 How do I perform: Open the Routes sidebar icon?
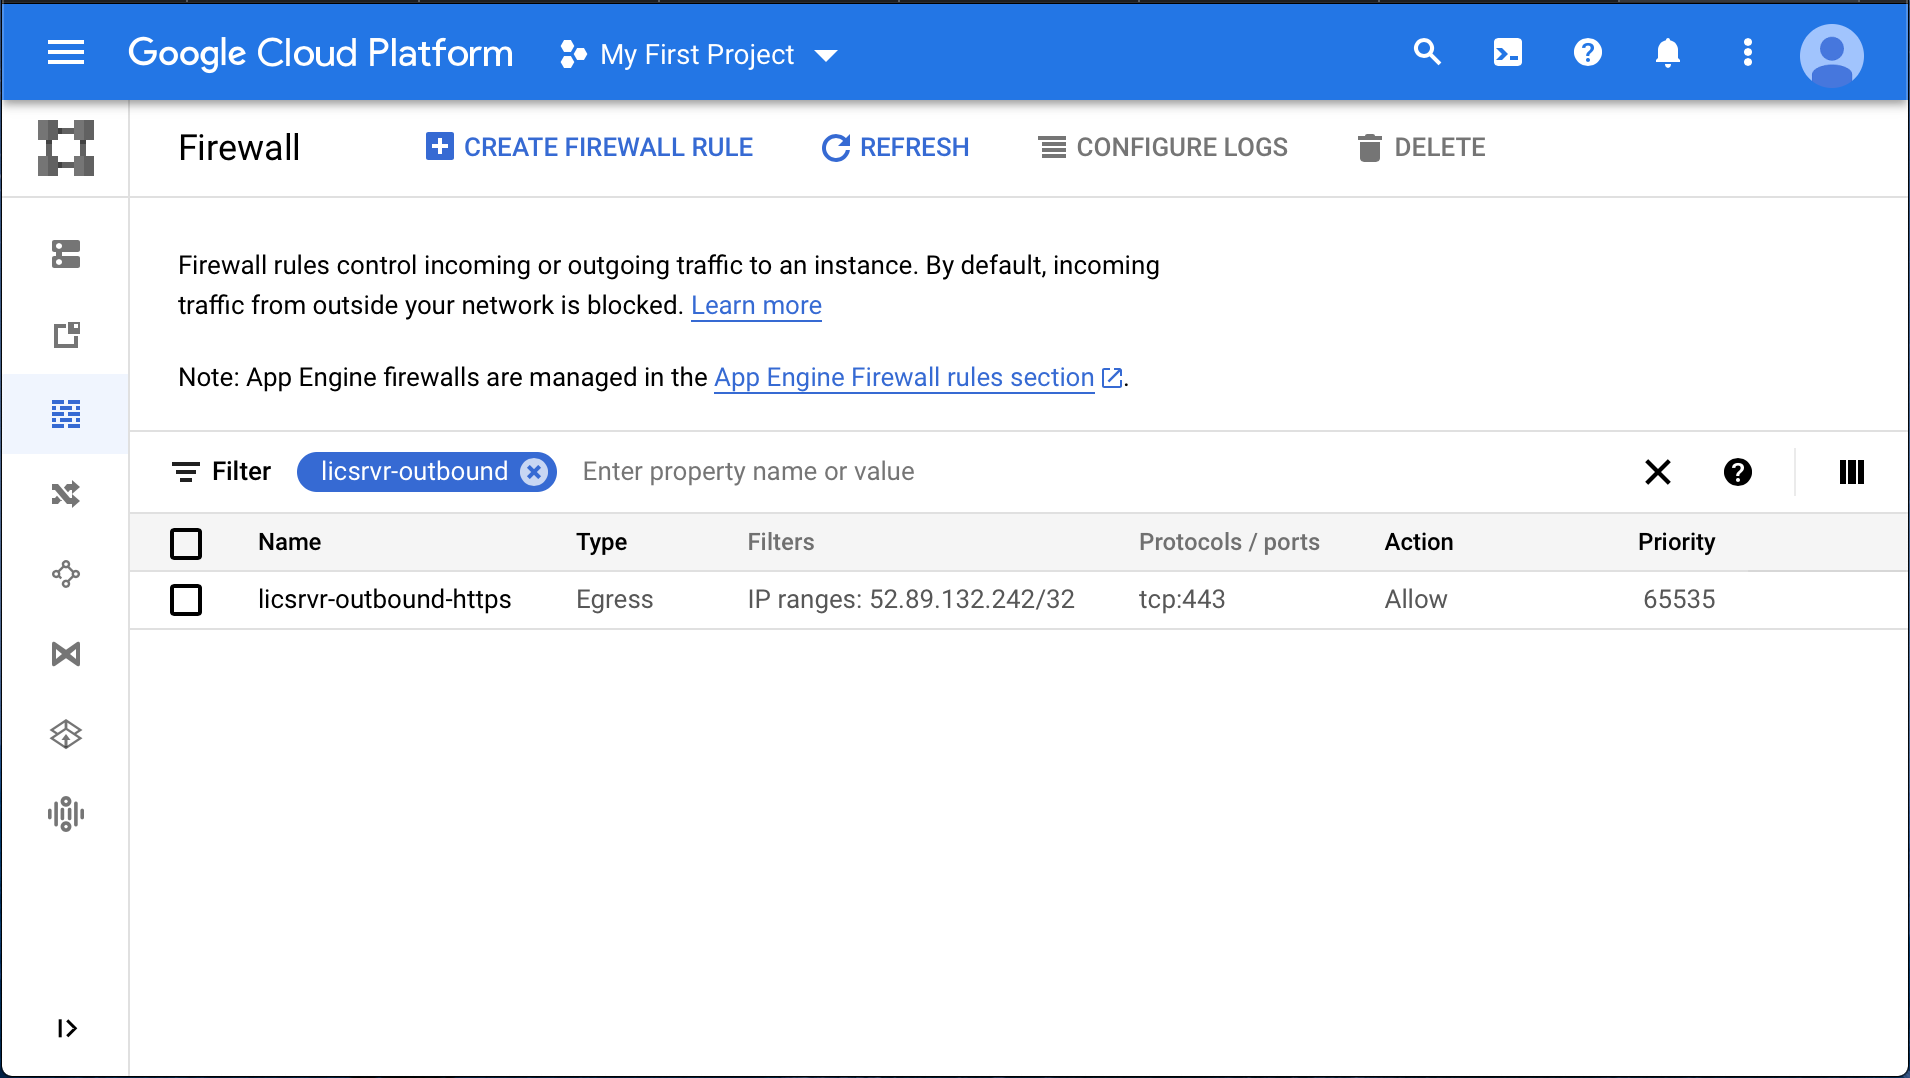tap(65, 493)
